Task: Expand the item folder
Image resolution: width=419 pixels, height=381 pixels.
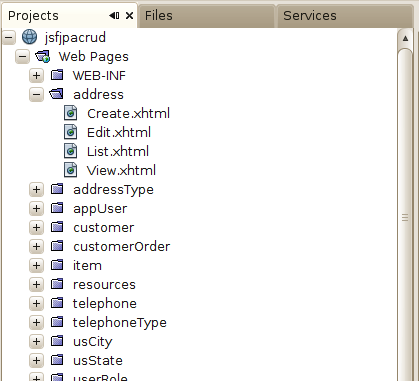Action: coord(36,265)
